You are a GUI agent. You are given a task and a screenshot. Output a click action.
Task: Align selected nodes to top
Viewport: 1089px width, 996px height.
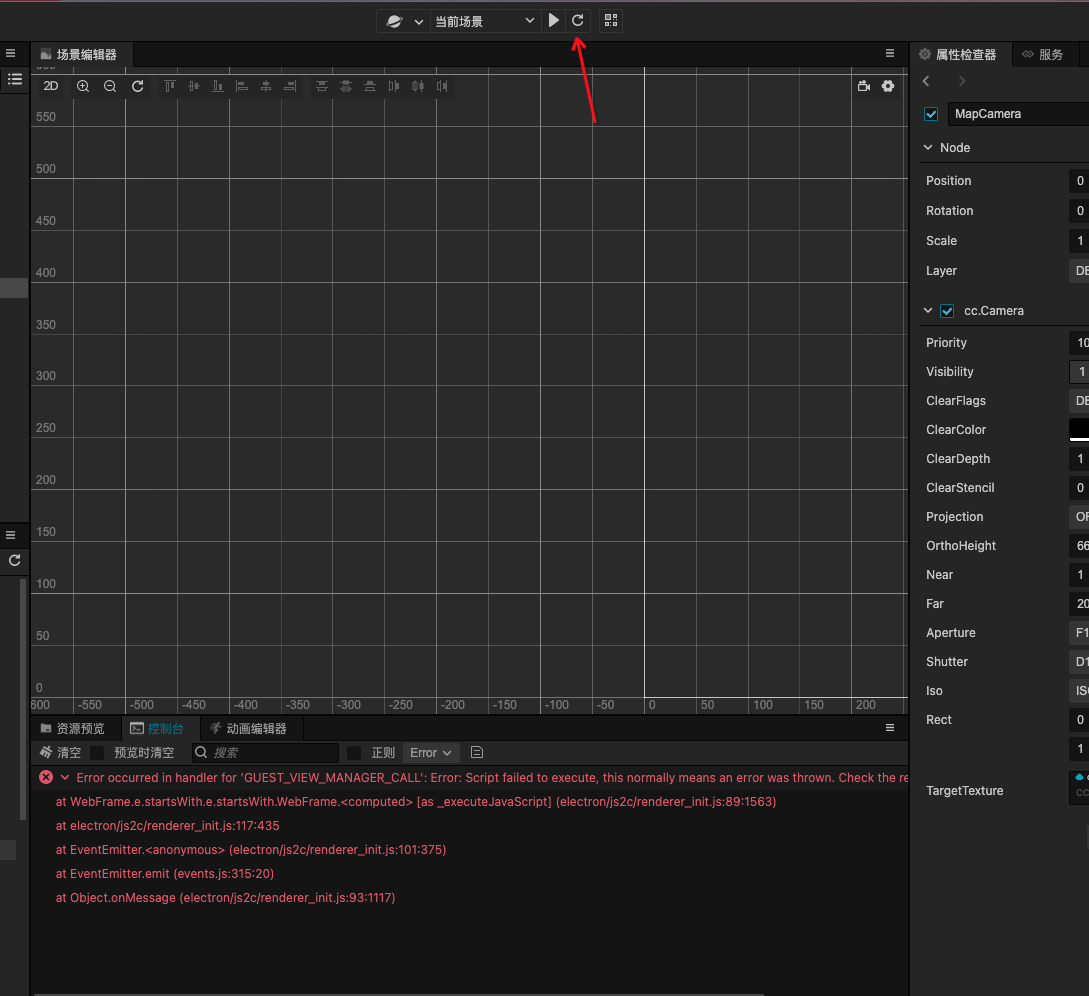169,86
